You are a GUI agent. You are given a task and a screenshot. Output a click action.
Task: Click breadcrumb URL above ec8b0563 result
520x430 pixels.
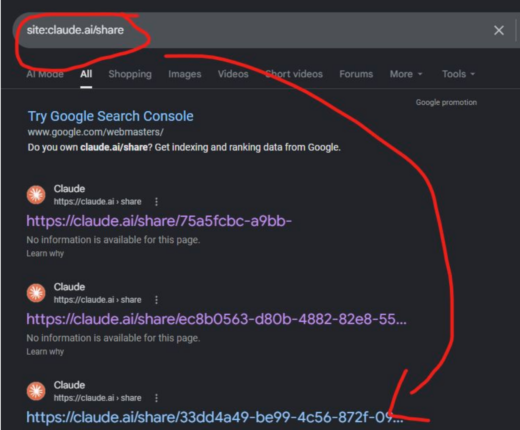(x=98, y=300)
